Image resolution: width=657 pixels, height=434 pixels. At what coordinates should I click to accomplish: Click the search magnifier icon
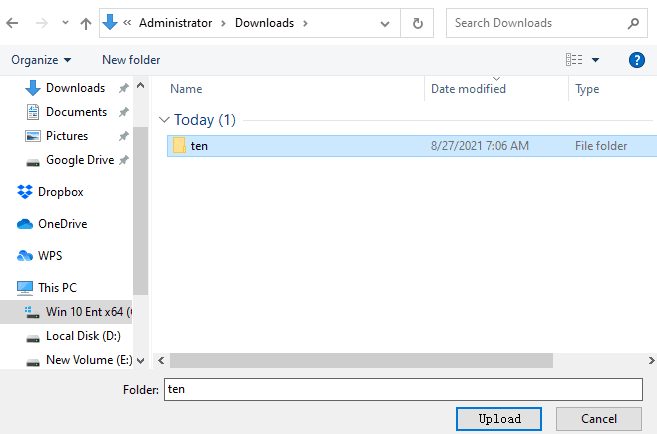tap(633, 23)
